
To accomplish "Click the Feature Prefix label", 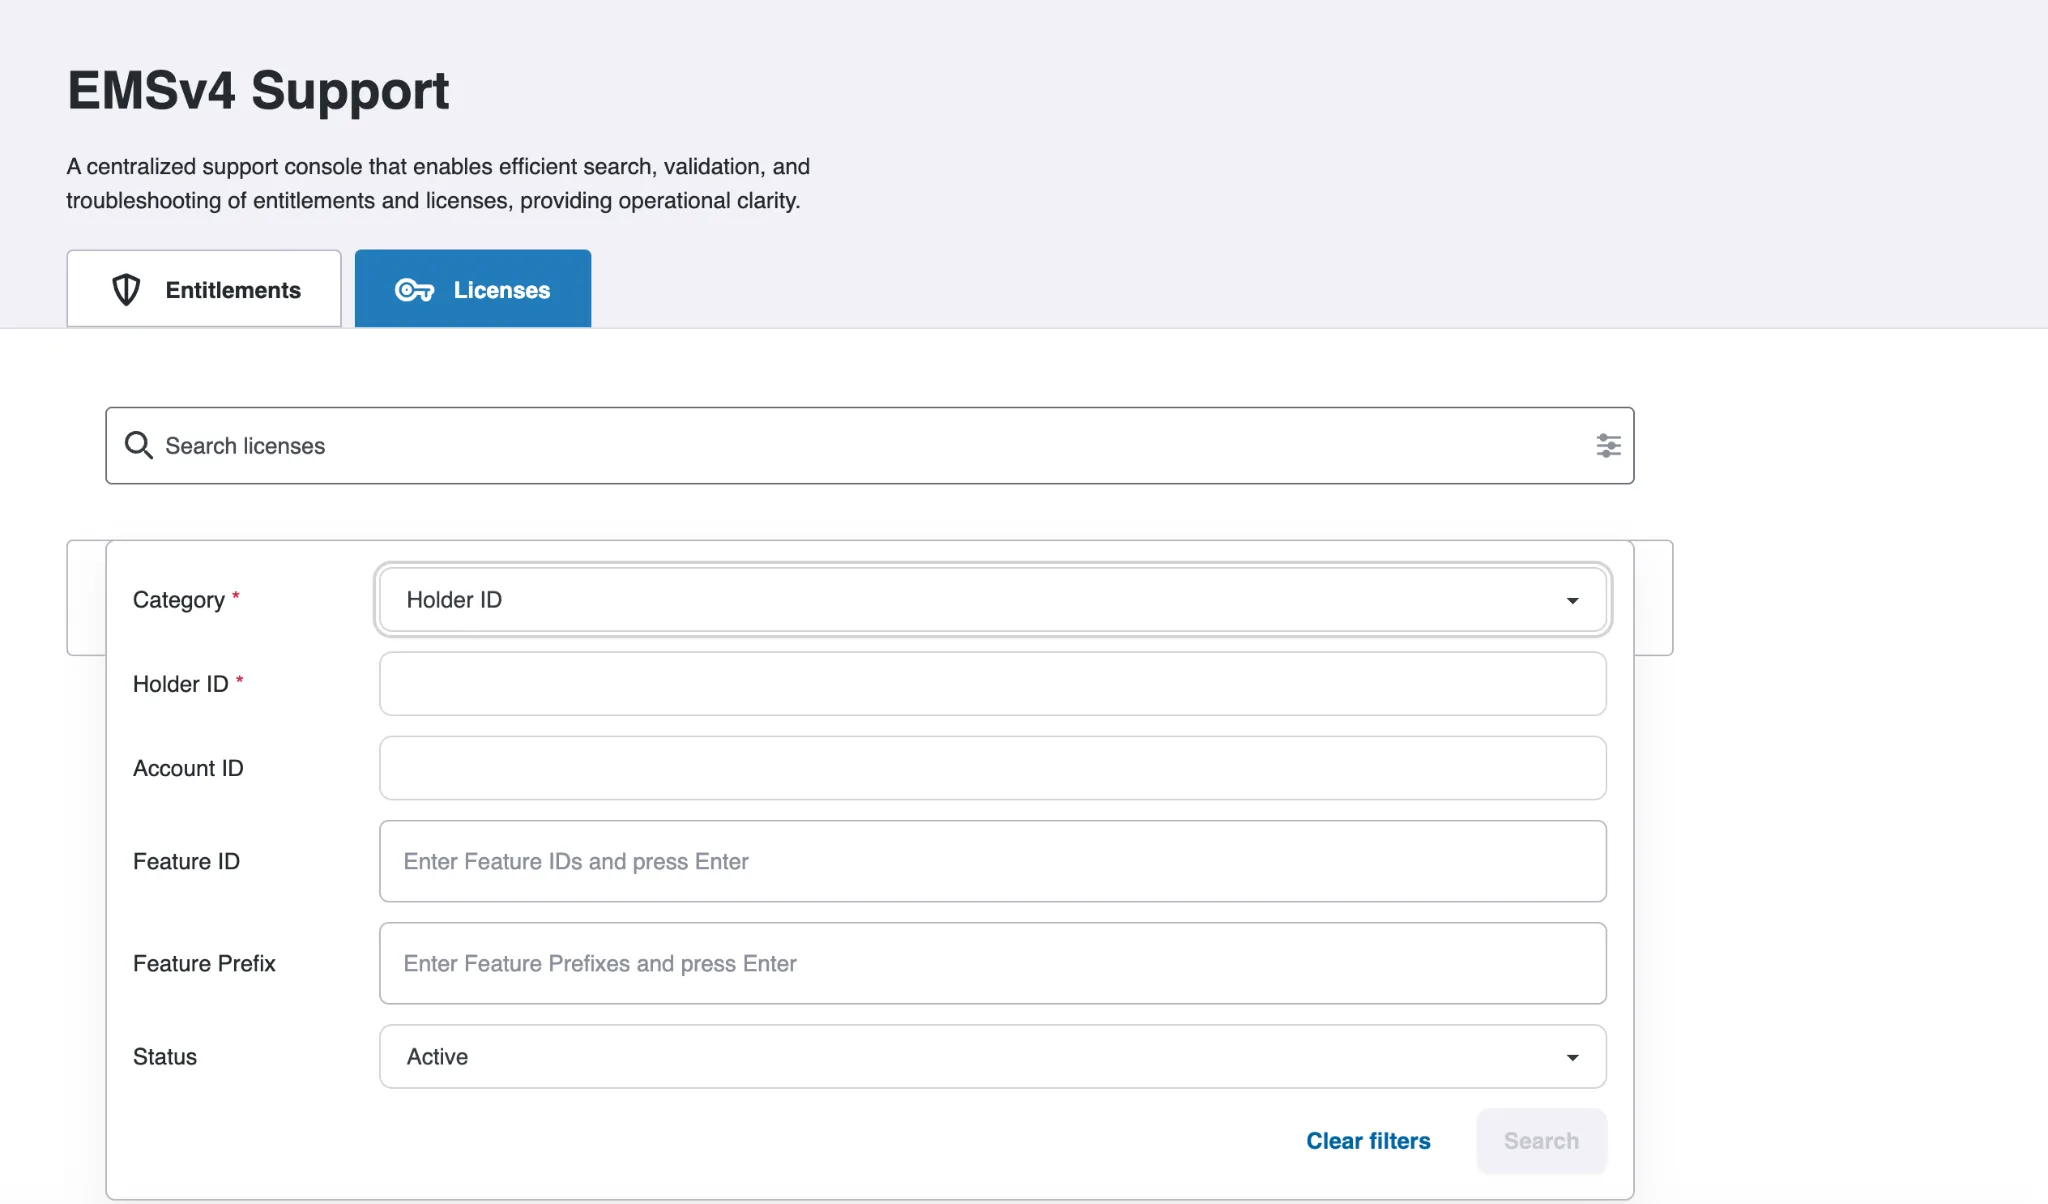I will [x=204, y=964].
